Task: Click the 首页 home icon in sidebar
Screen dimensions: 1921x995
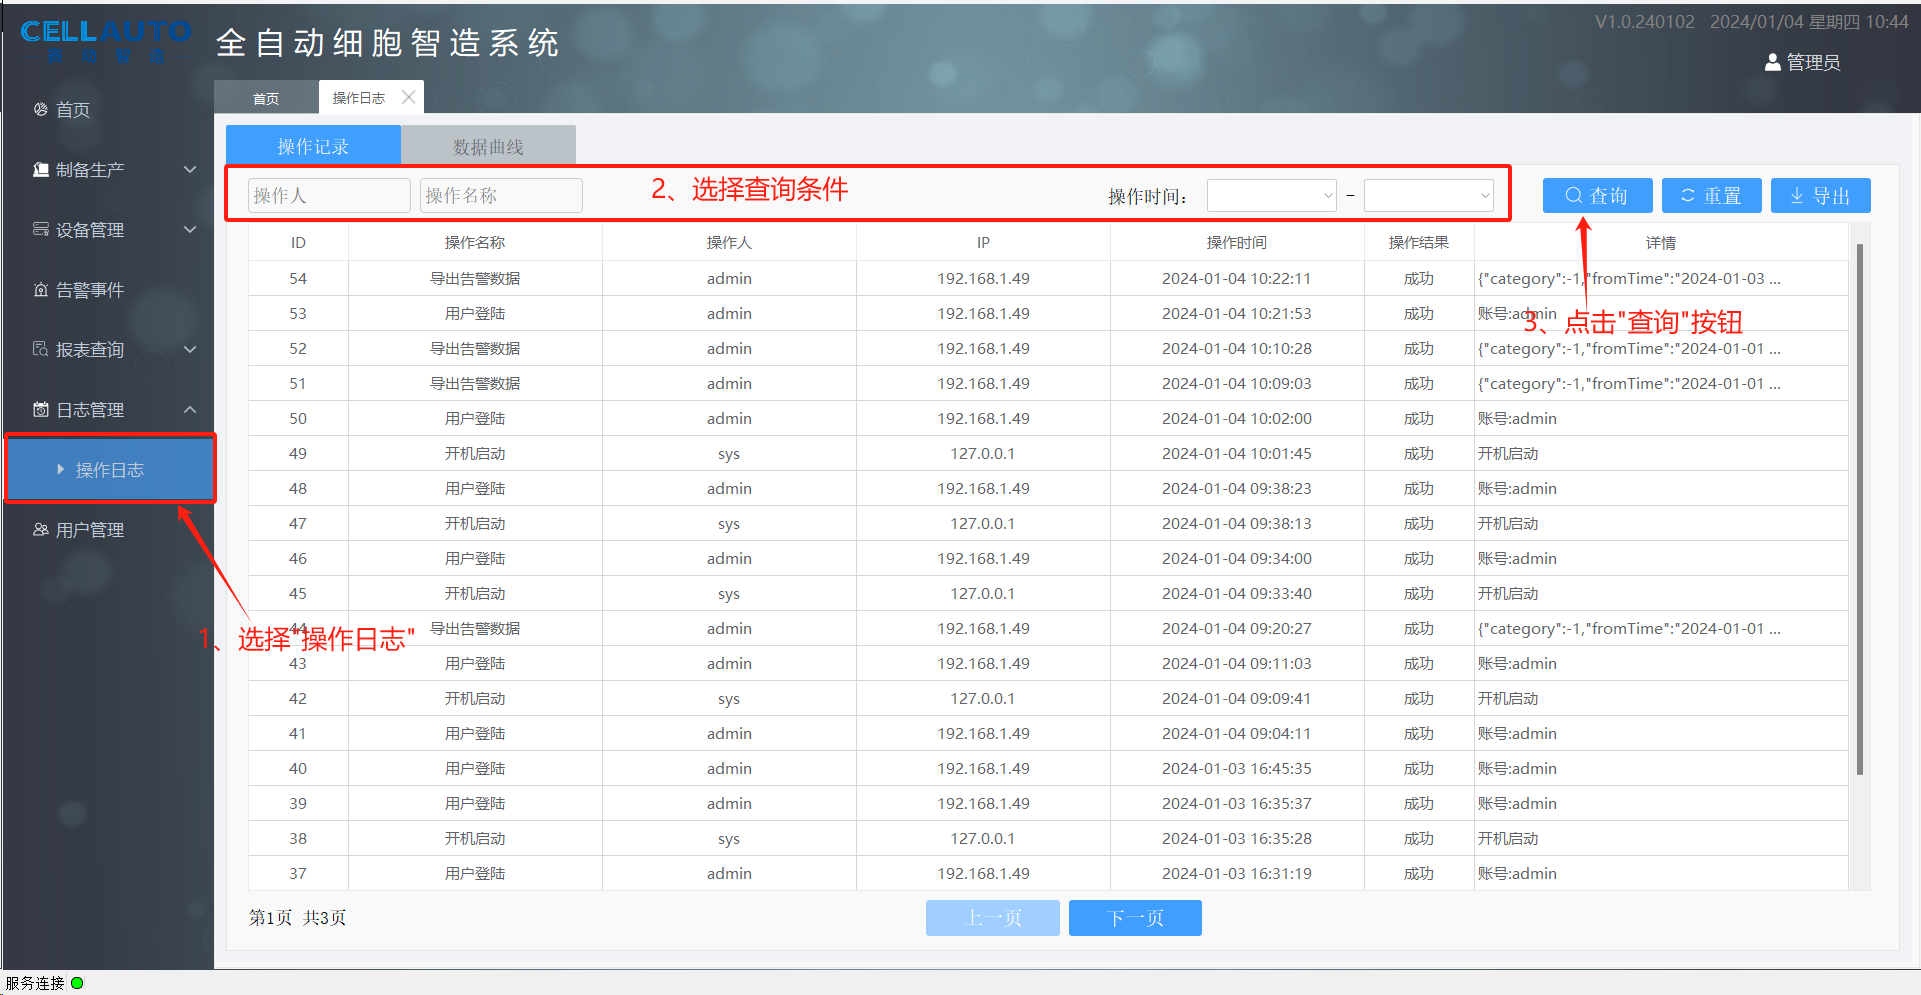Action: point(41,109)
